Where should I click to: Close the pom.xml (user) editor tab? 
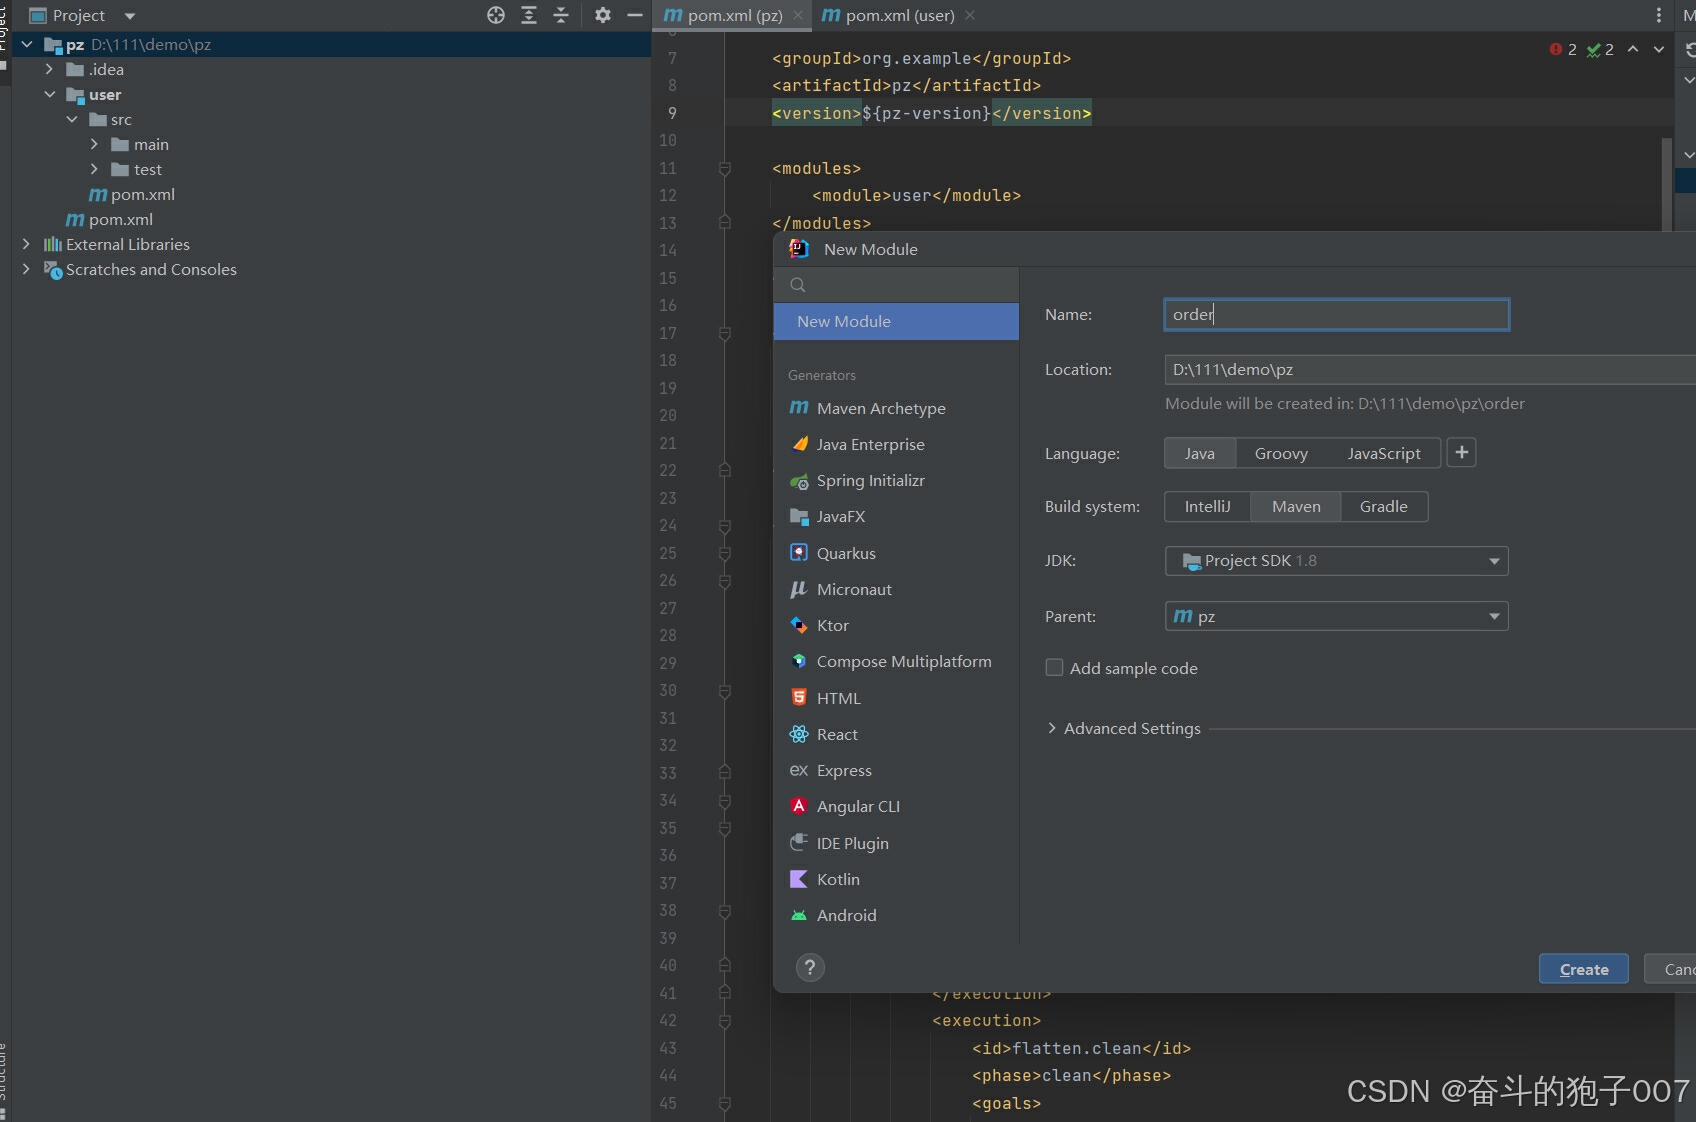coord(970,15)
